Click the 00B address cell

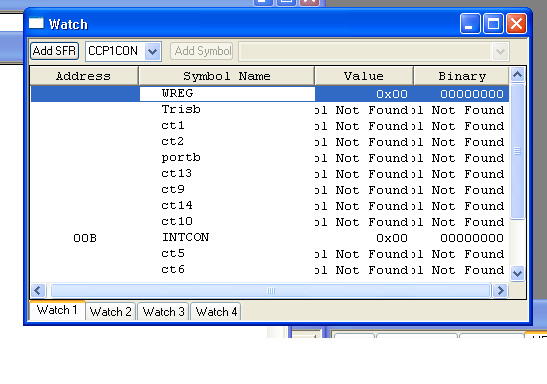click(85, 238)
